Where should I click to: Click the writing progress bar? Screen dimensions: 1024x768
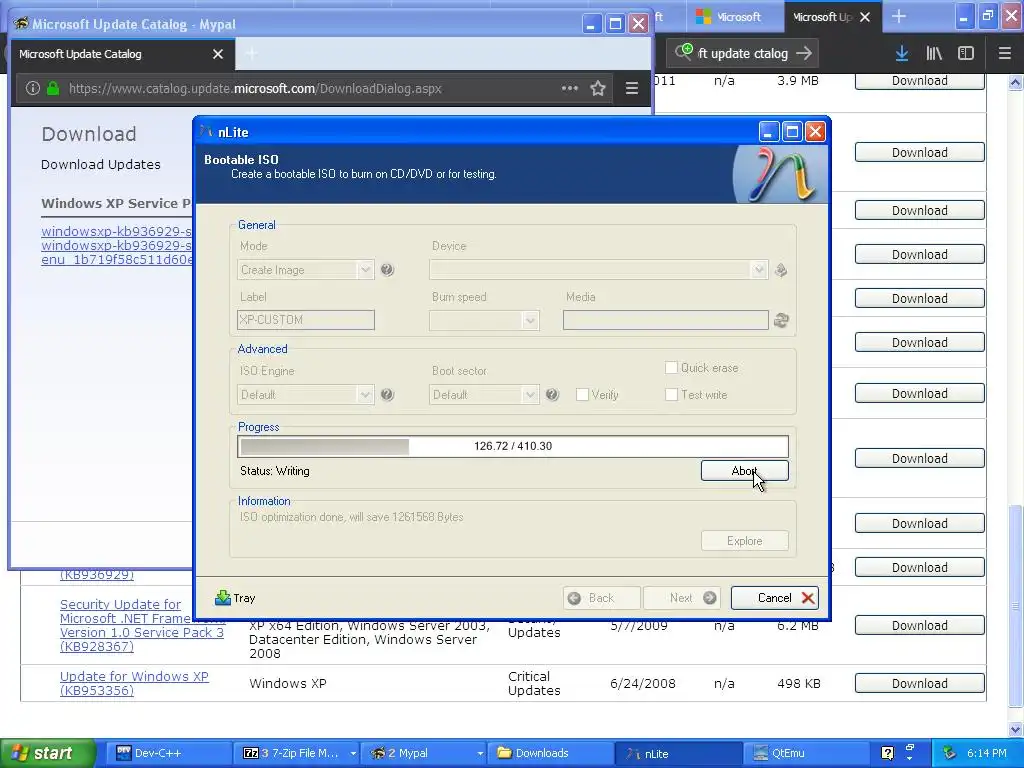[513, 446]
